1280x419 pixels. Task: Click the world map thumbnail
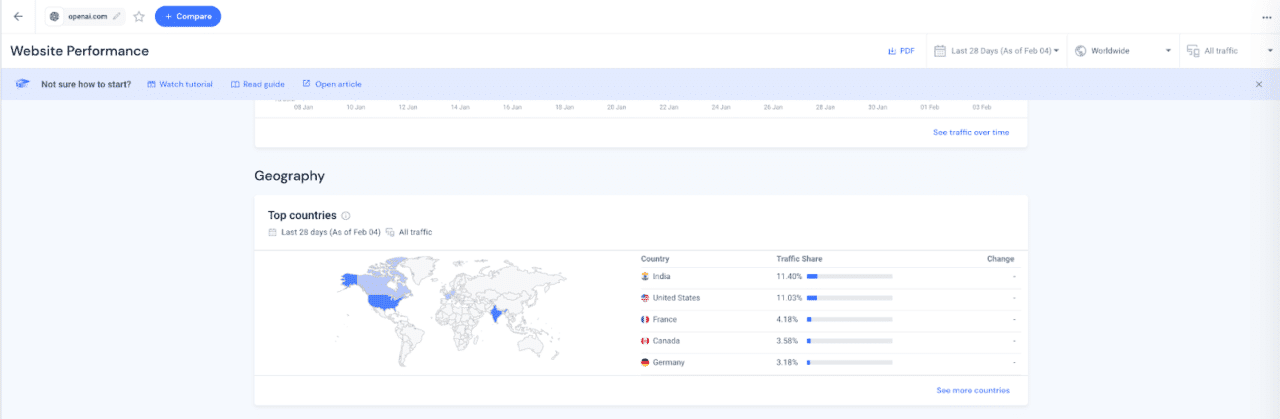(x=452, y=309)
